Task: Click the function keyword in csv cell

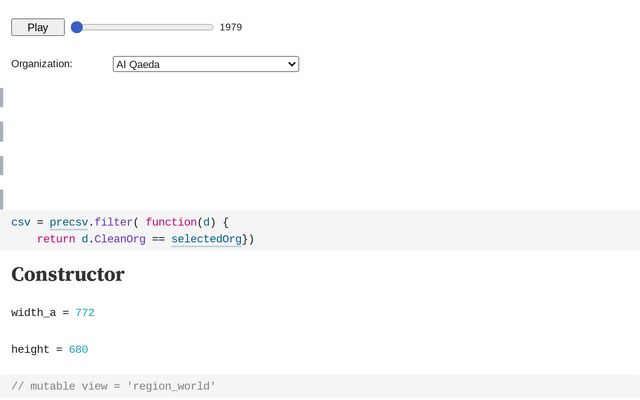Action: (170, 221)
